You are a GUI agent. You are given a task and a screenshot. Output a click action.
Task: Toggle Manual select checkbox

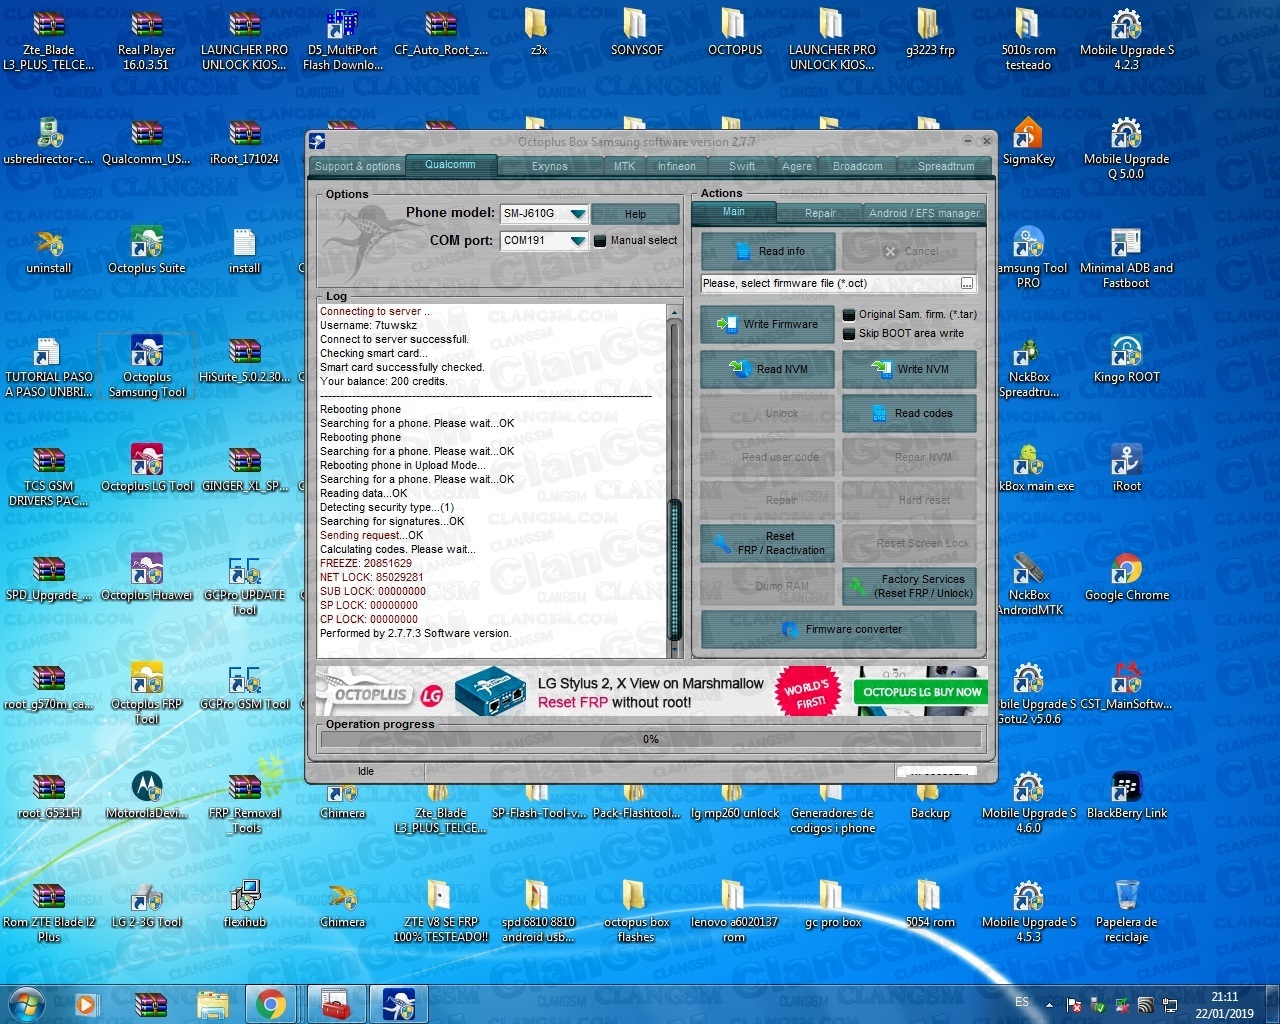point(600,241)
